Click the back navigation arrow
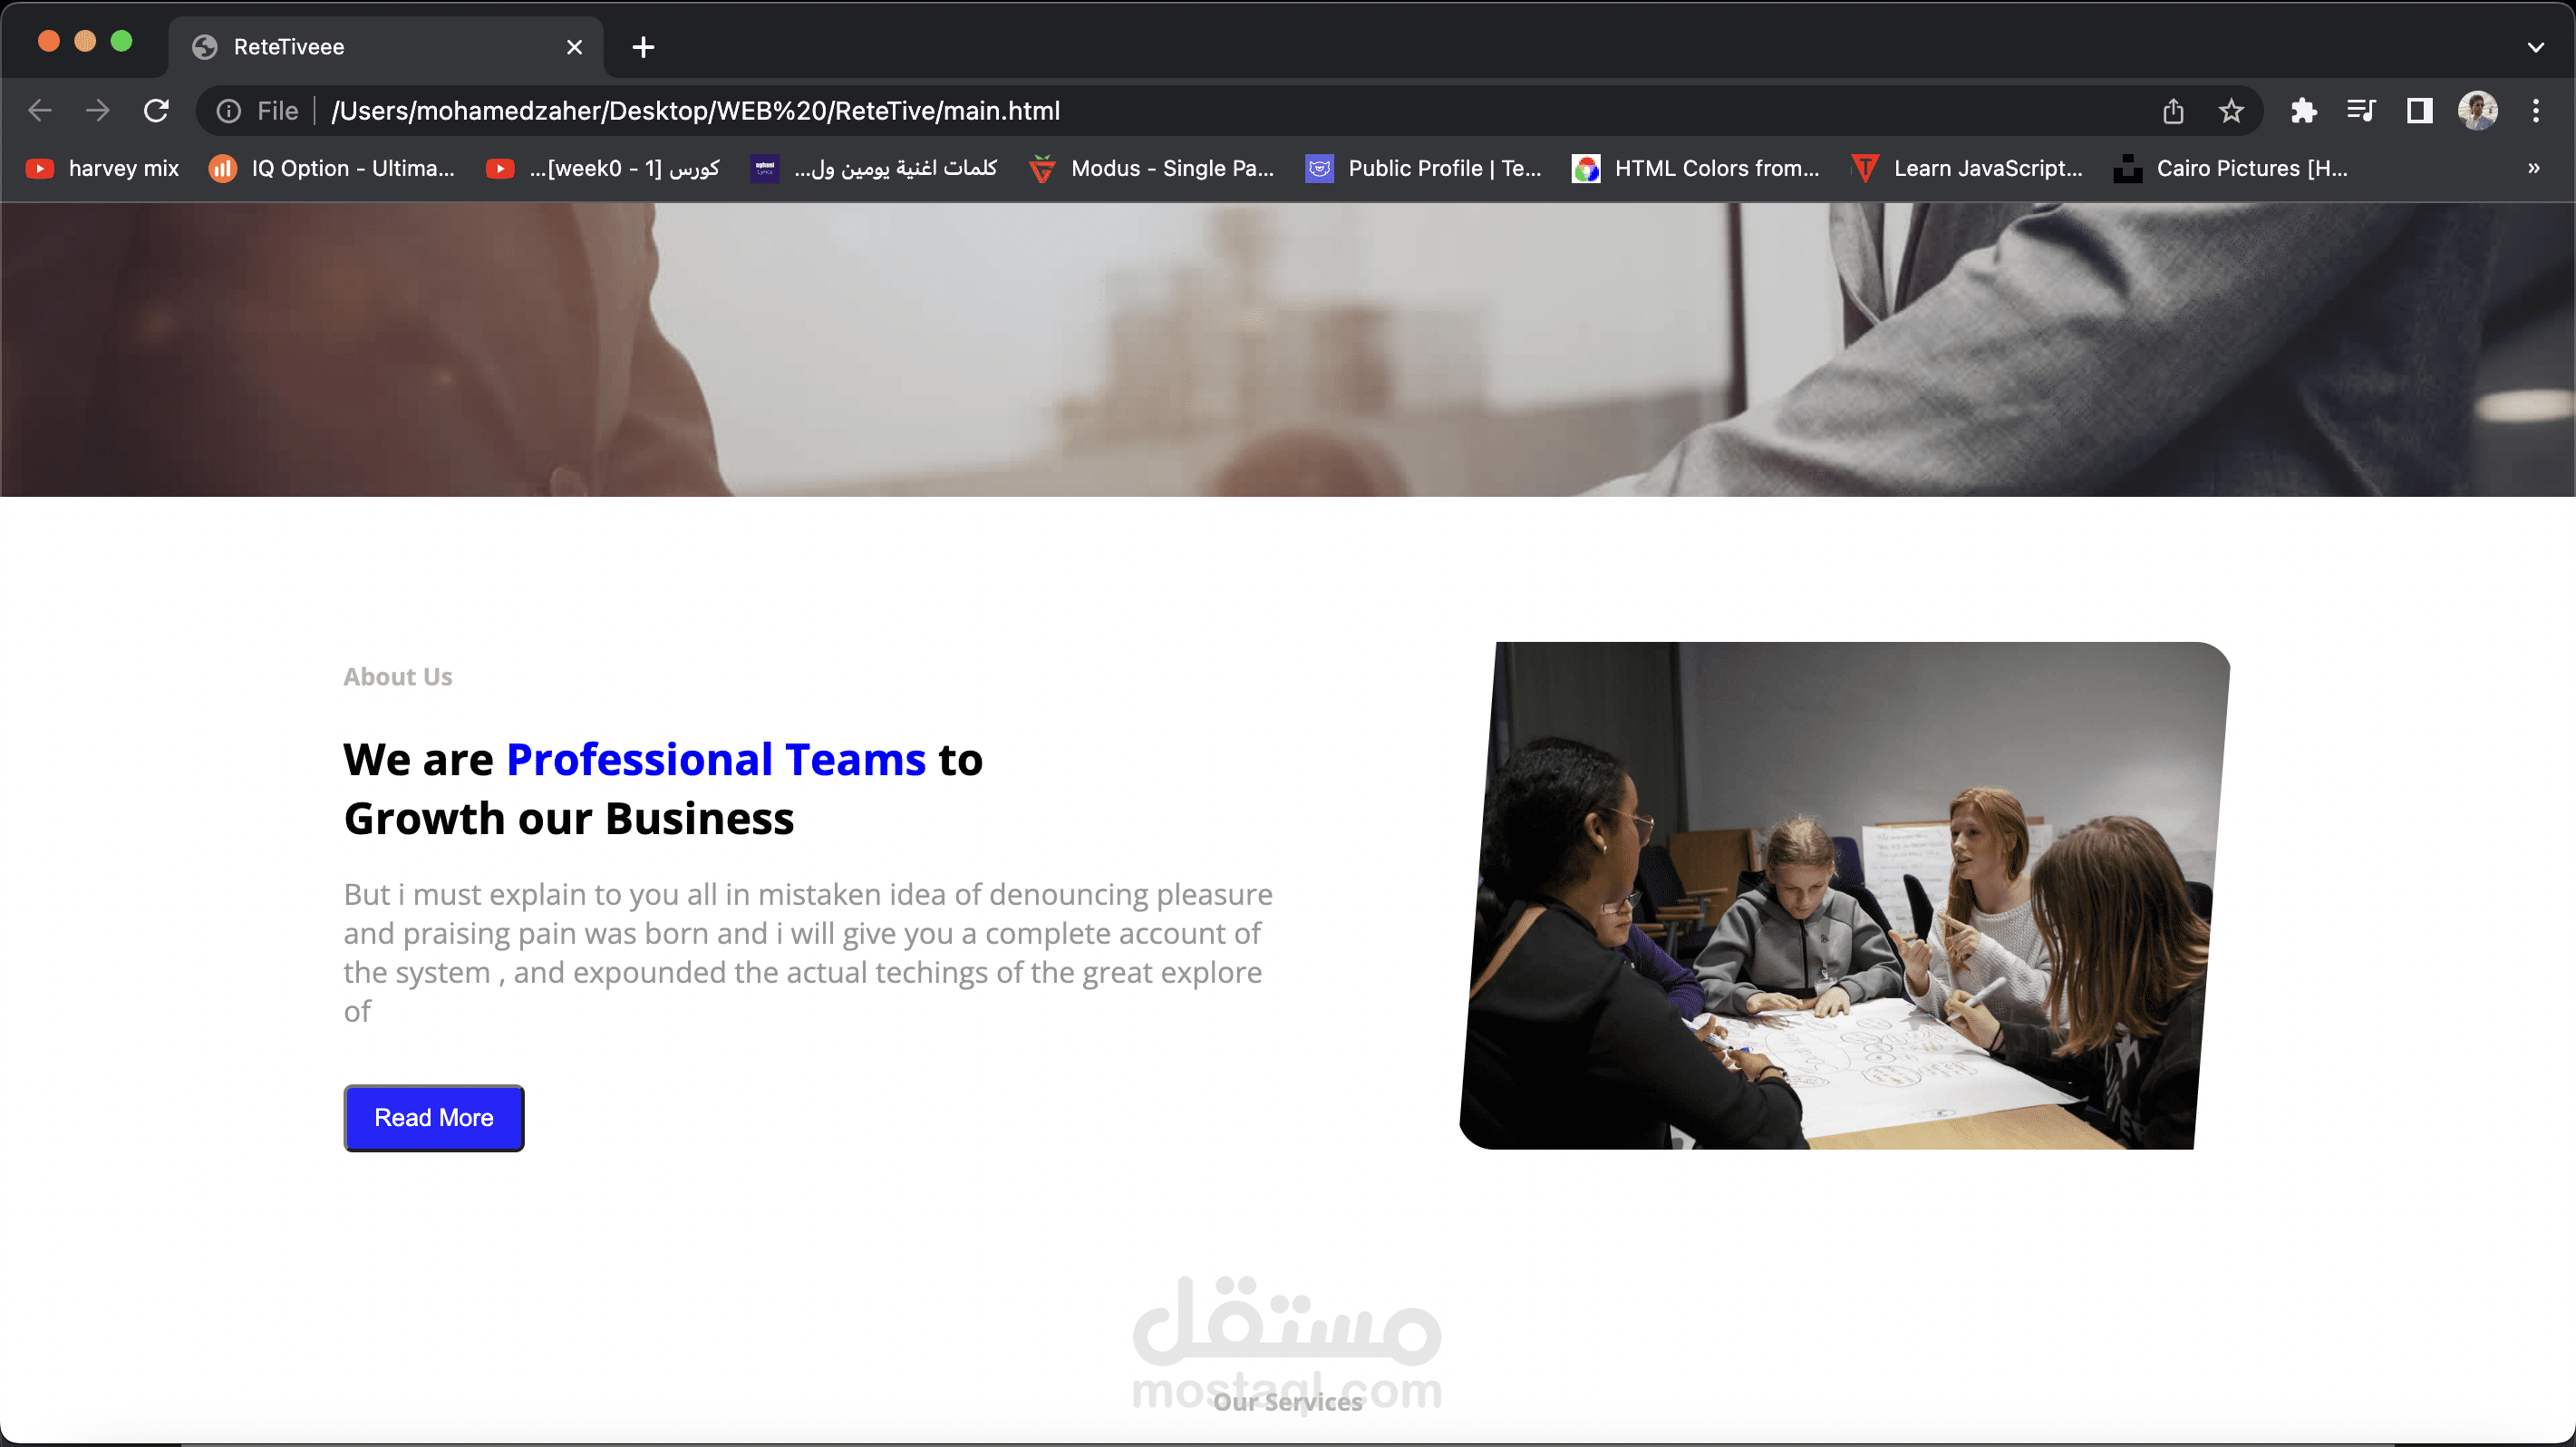The width and height of the screenshot is (2576, 1447). point(40,110)
